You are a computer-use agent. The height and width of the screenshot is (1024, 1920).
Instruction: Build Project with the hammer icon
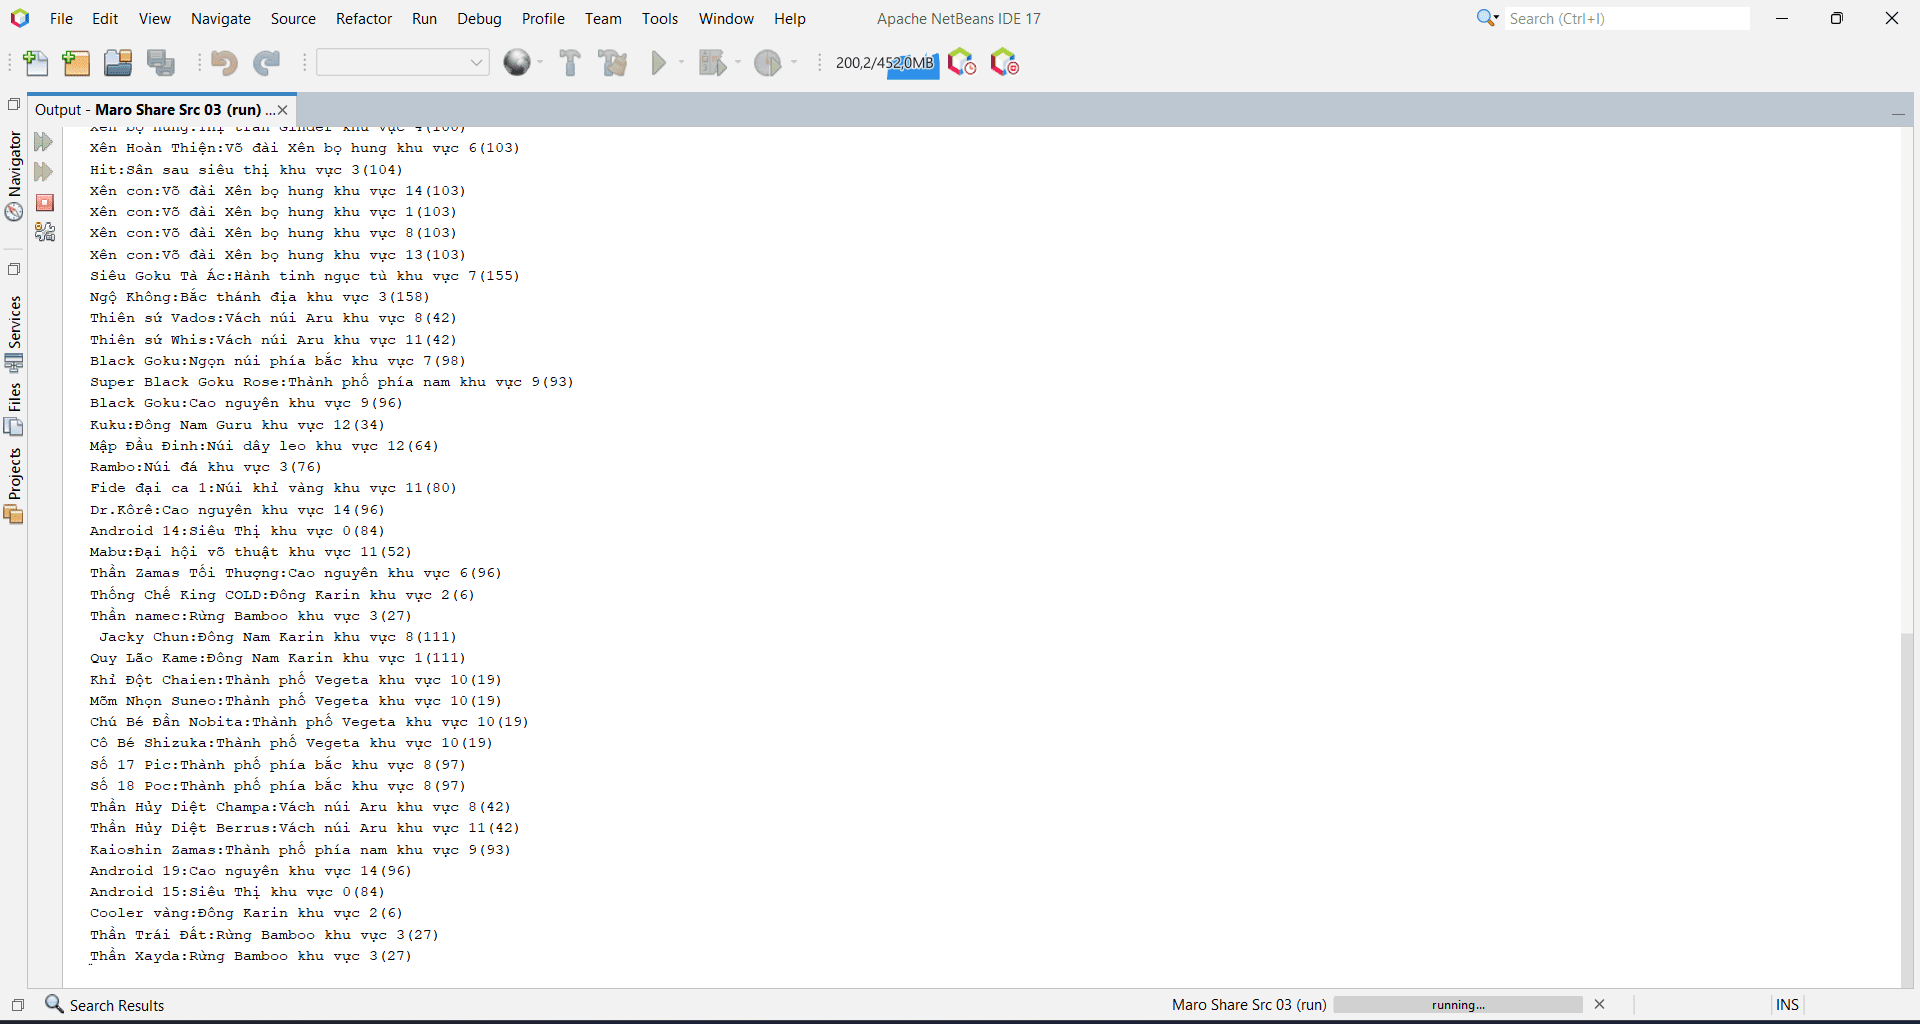pos(570,63)
